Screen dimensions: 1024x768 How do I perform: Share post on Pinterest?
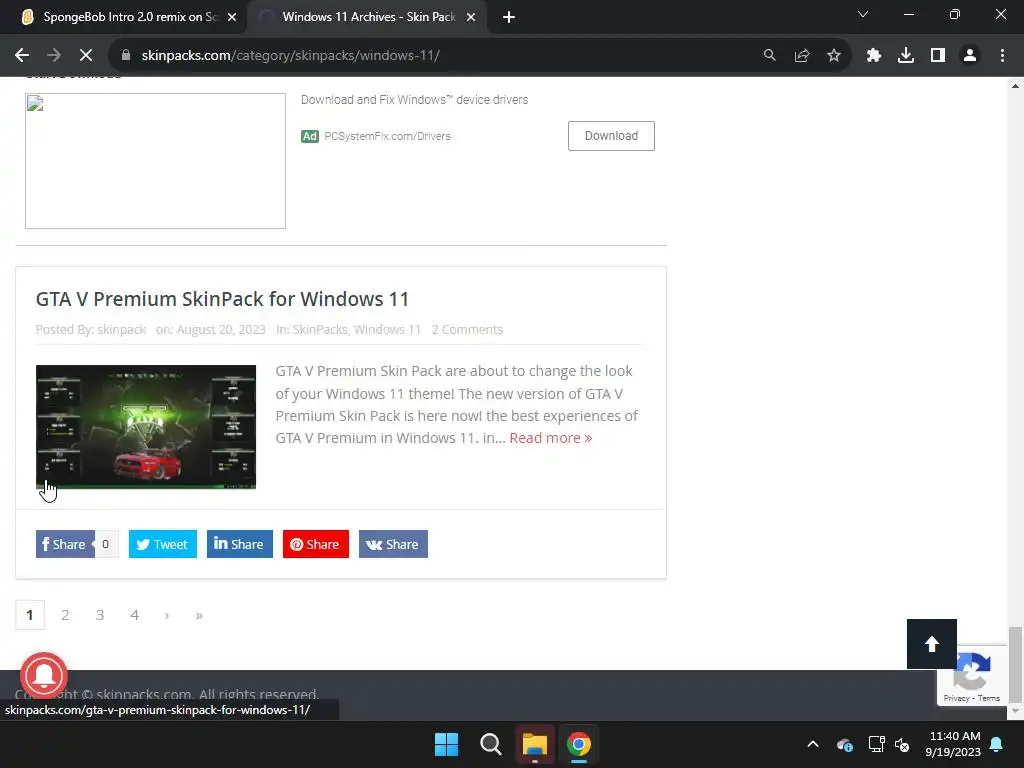[315, 544]
